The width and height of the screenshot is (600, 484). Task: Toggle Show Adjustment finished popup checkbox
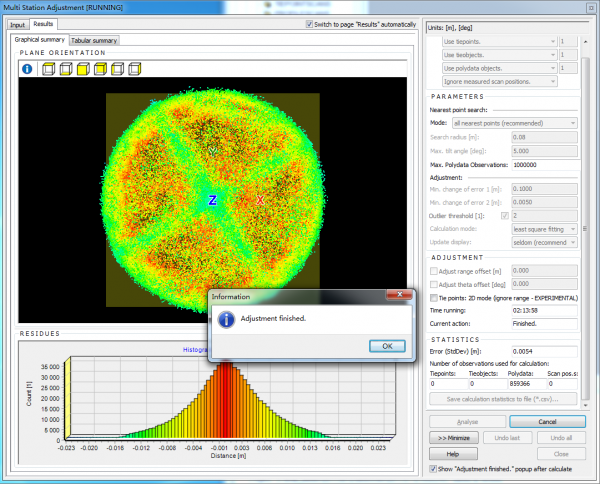pyautogui.click(x=433, y=469)
